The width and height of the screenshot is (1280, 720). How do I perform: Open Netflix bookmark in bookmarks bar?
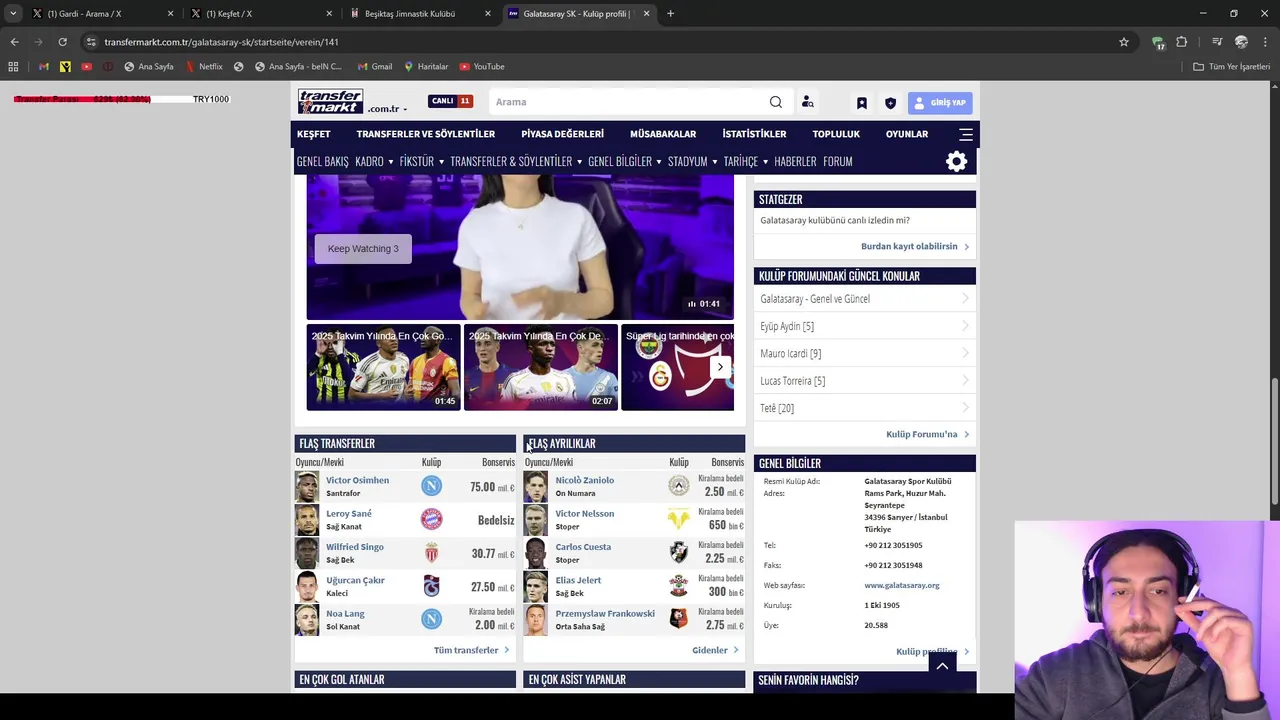click(x=204, y=67)
